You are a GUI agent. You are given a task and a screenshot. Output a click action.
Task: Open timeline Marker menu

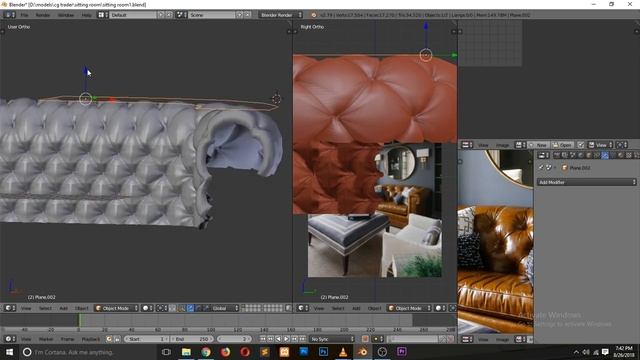click(46, 339)
